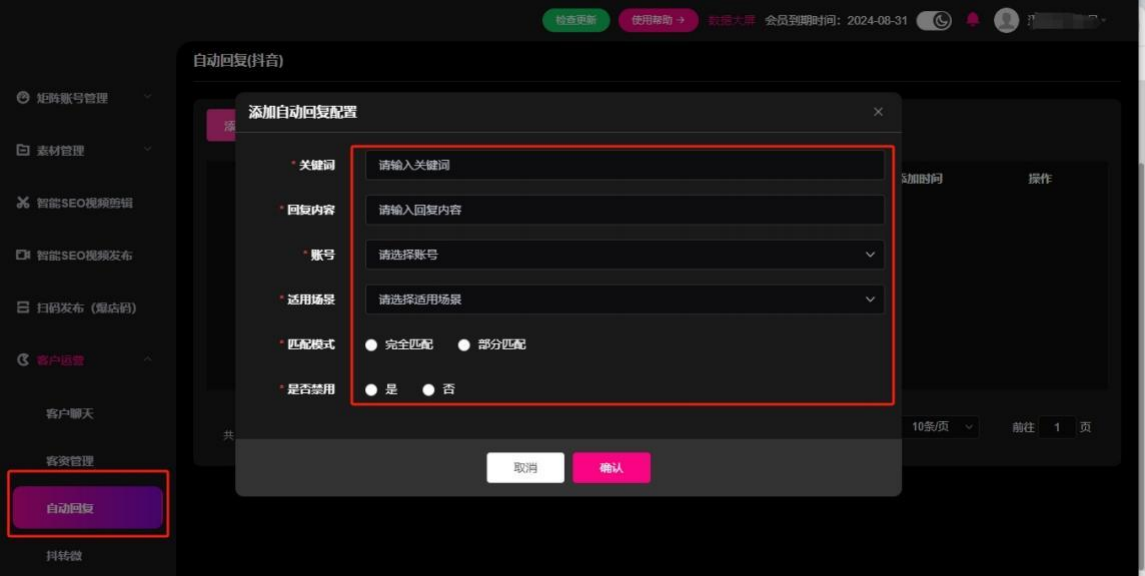This screenshot has height=576, width=1145.
Task: Select the 完全匹配 radio option
Action: pos(372,345)
